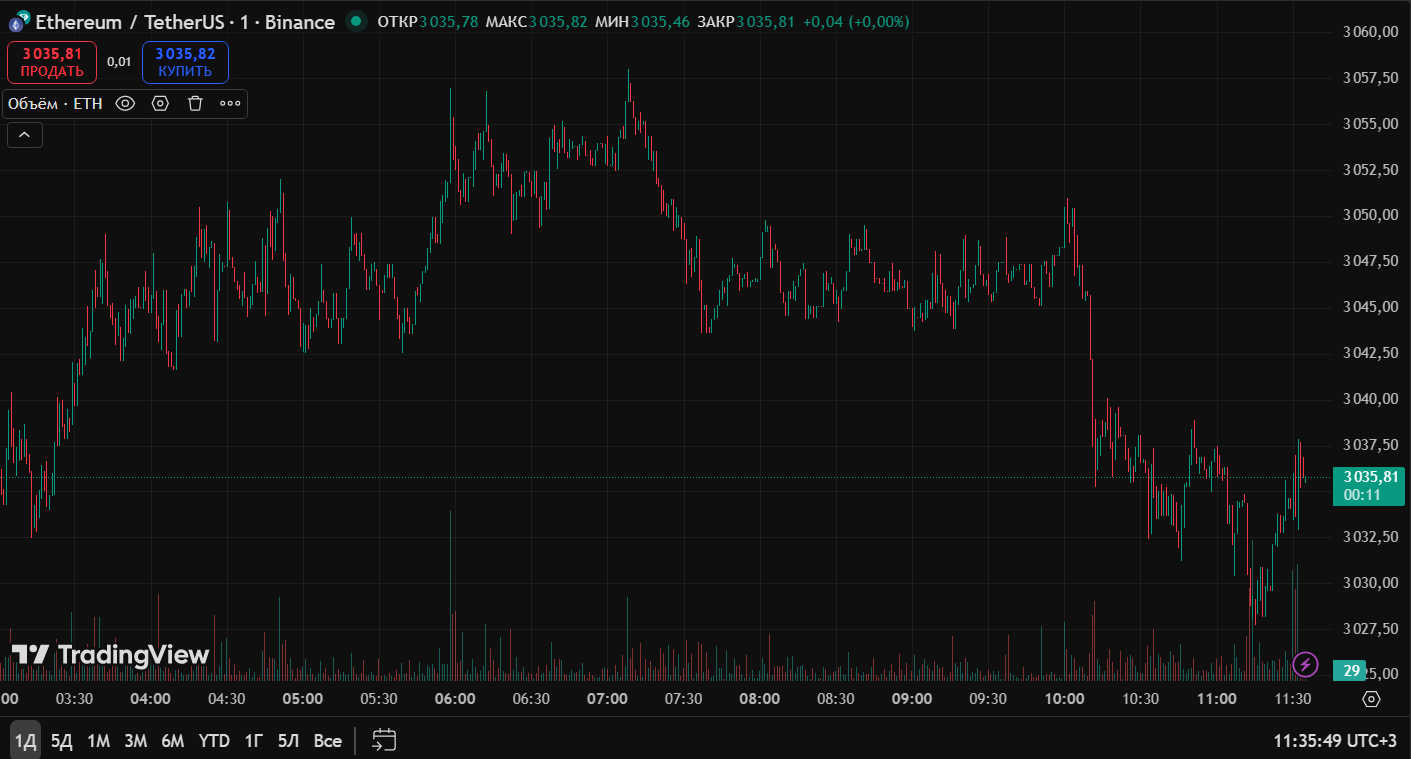1411x759 pixels.
Task: Click the Ethereum symbol logo icon
Action: [x=18, y=22]
